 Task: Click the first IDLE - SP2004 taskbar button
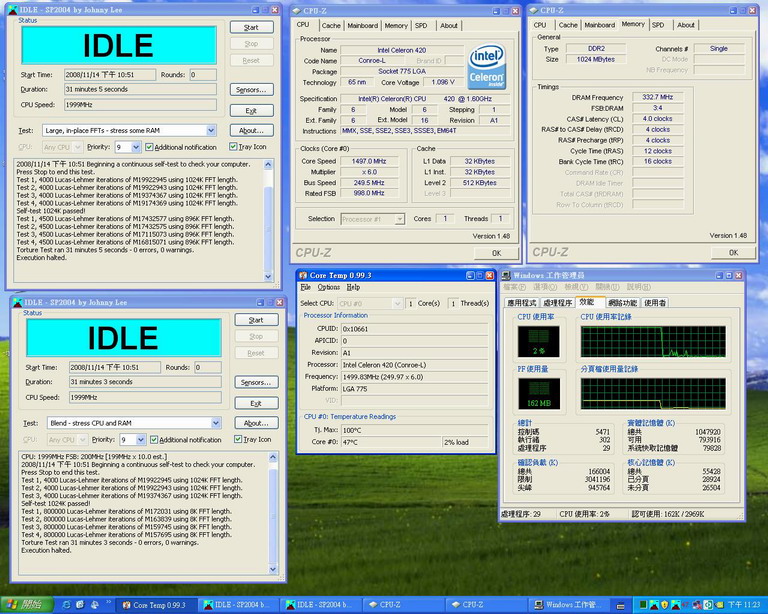click(239, 605)
